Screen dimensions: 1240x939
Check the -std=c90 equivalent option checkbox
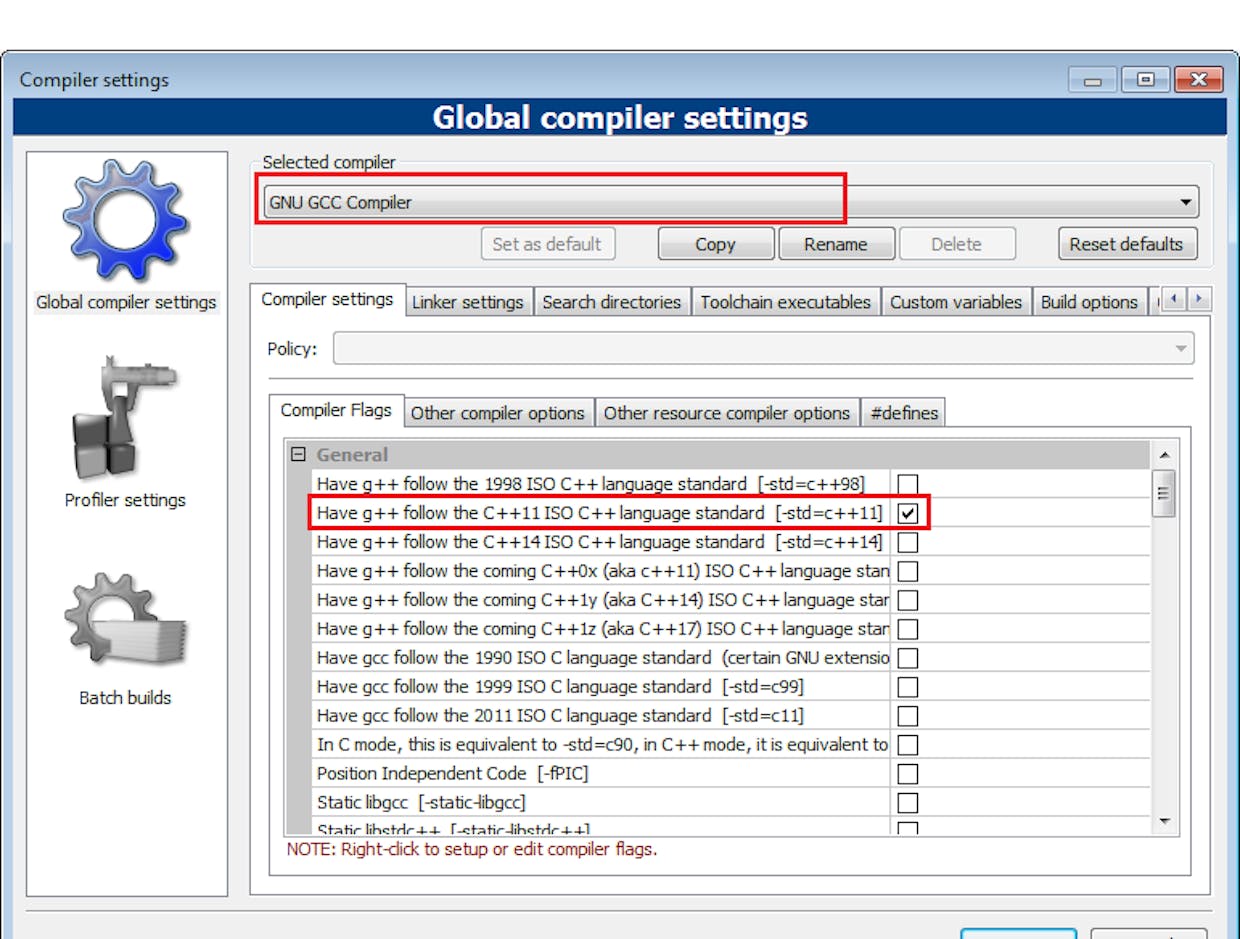tap(908, 746)
